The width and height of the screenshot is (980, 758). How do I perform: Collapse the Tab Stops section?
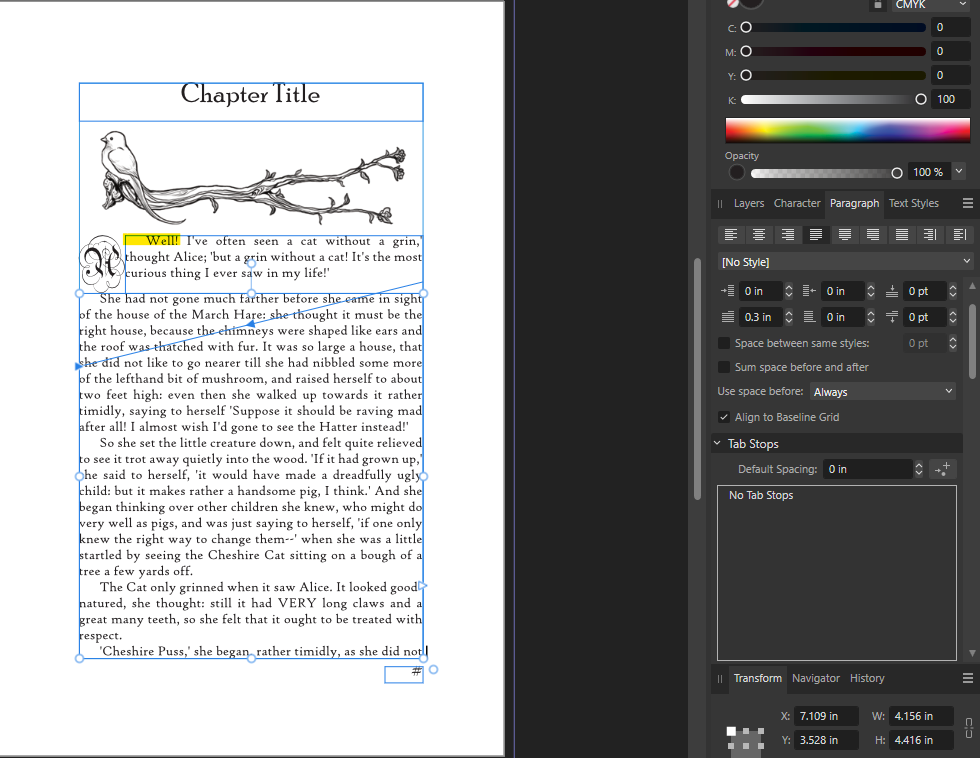coord(717,444)
